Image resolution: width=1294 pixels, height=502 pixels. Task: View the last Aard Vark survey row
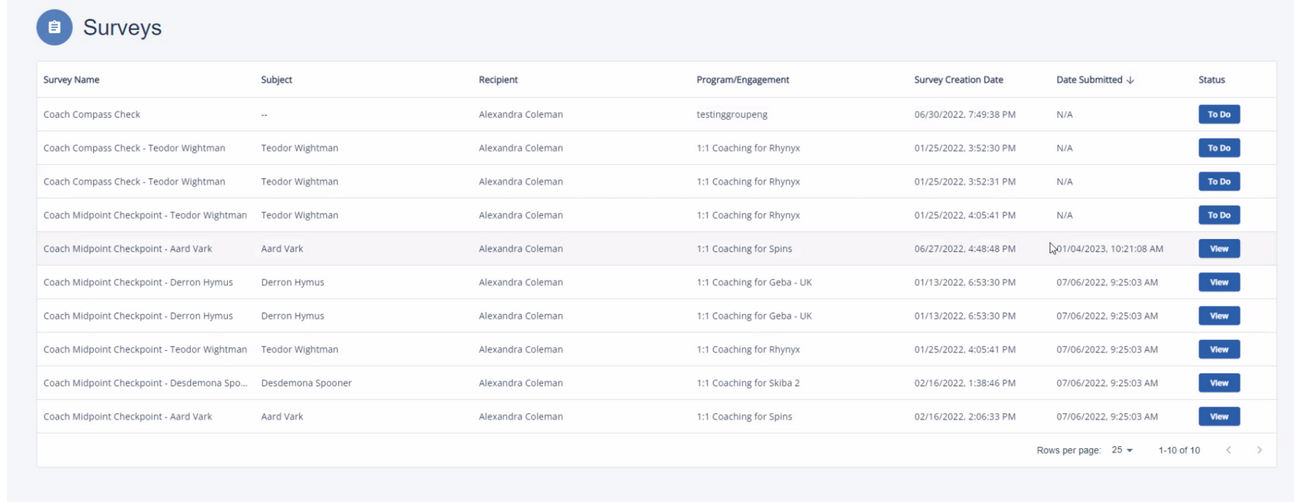[x=1219, y=416]
